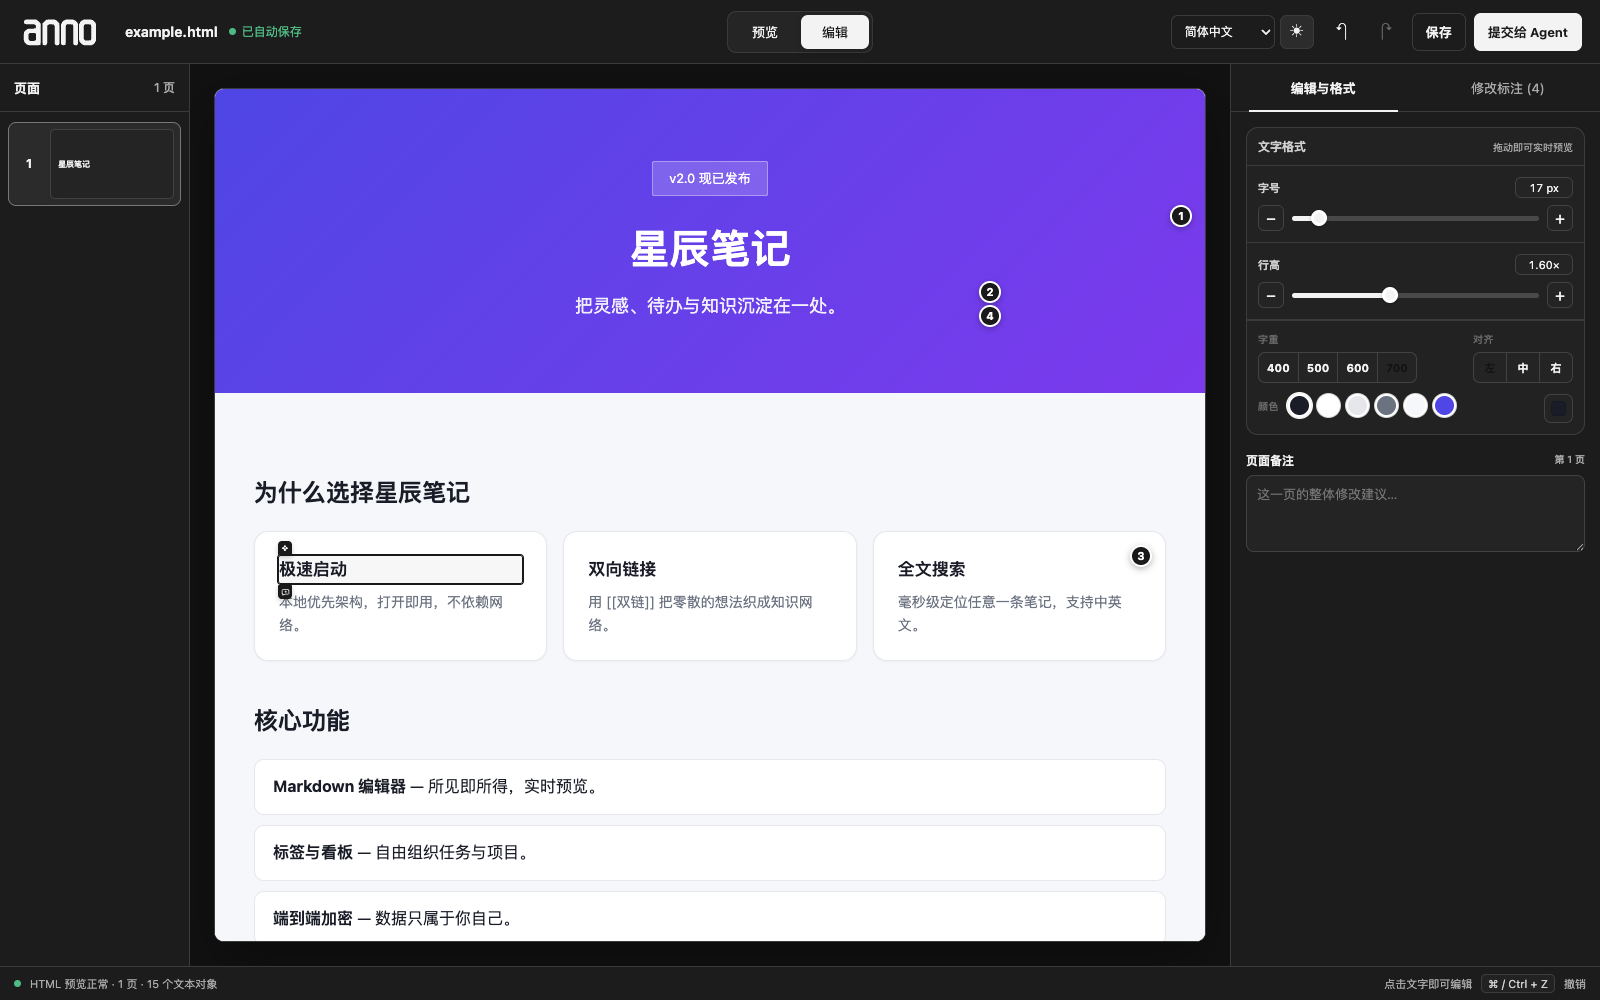Increase line height with plus button
1600x1000 pixels.
click(x=1560, y=296)
